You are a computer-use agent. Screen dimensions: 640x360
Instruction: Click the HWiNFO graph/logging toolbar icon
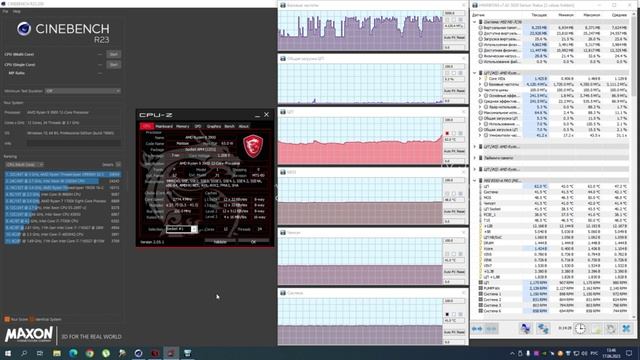(x=525, y=329)
